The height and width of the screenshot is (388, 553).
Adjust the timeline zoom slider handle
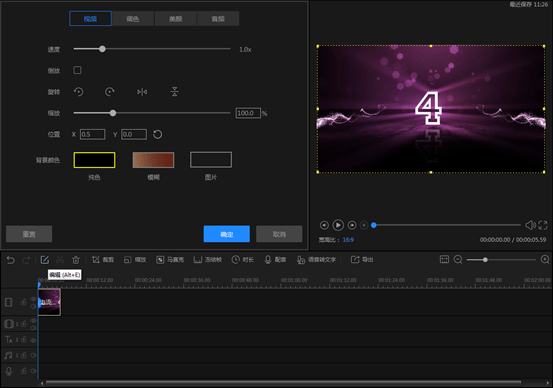(485, 260)
